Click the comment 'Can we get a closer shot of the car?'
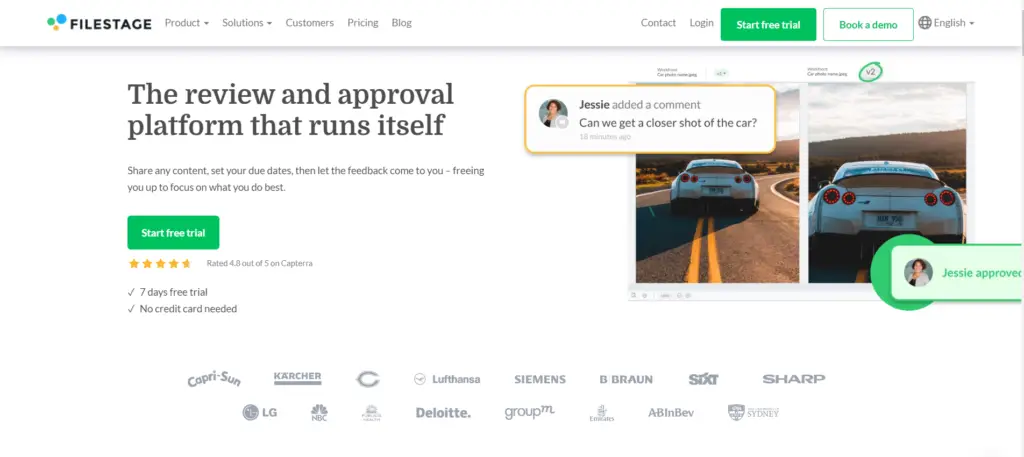This screenshot has height=457, width=1024. [668, 122]
